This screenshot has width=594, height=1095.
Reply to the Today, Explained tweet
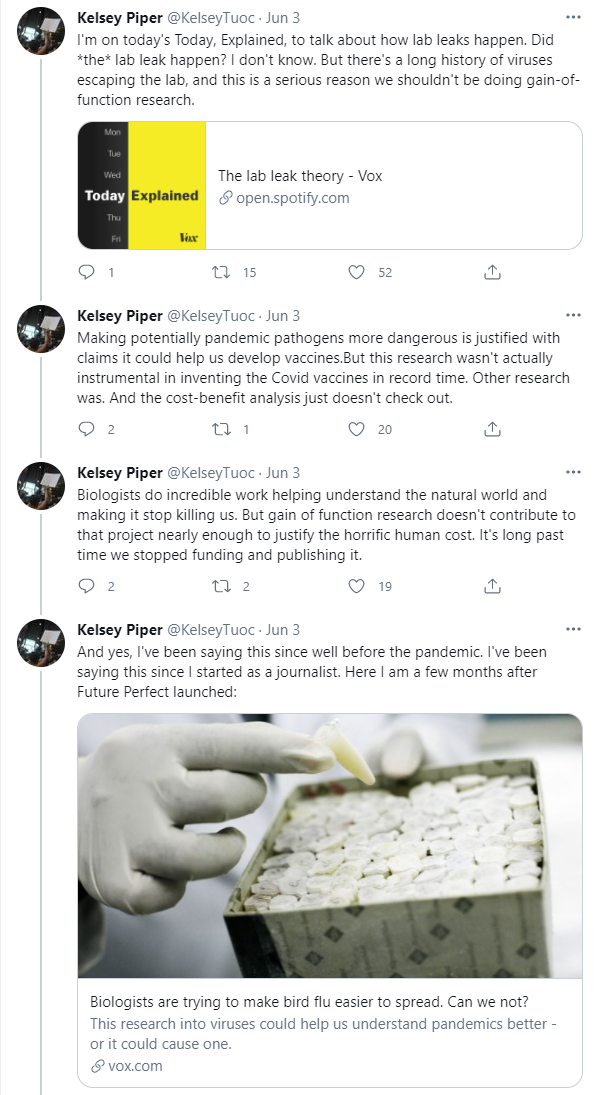coord(87,272)
